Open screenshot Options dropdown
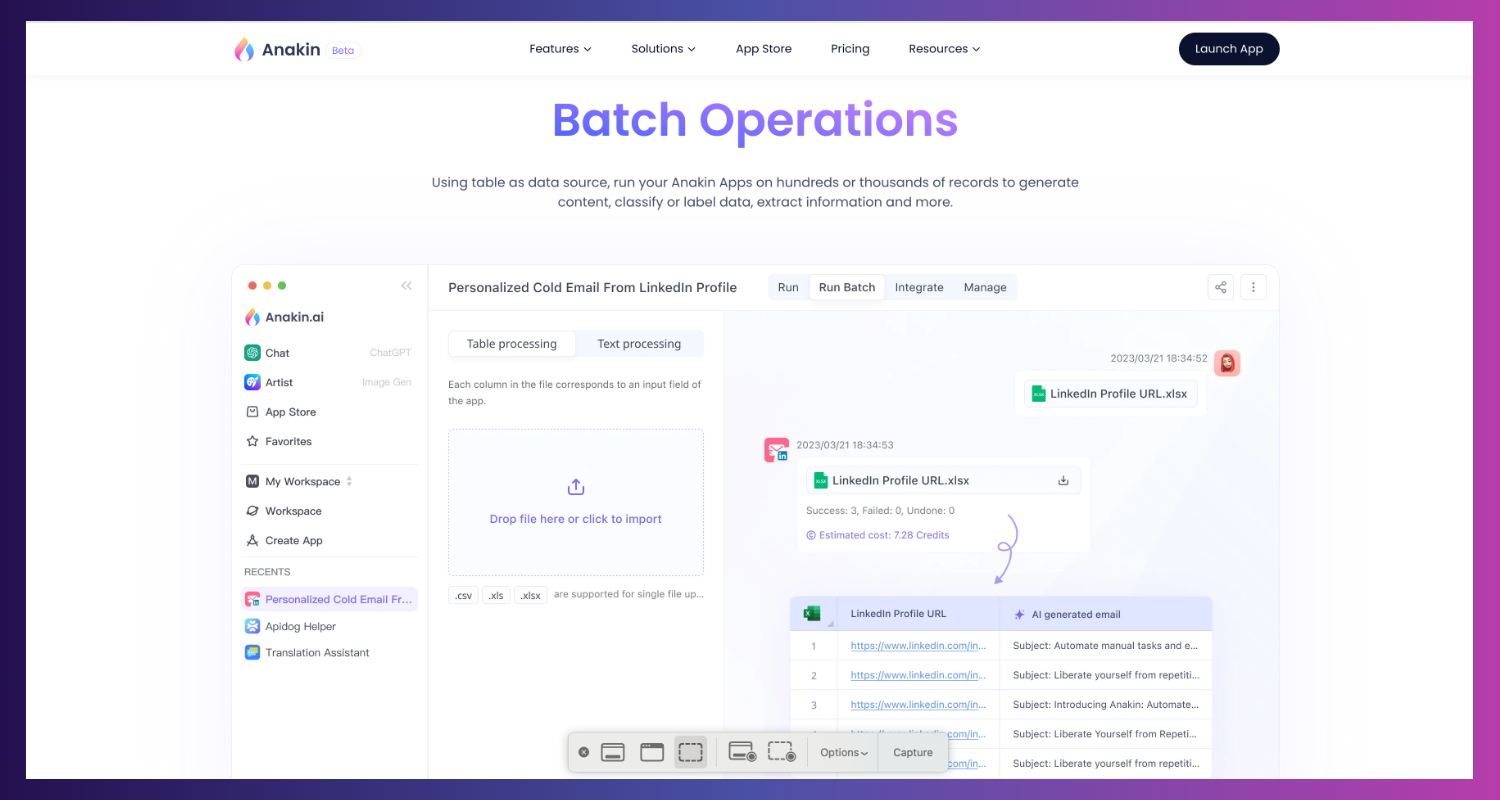 pyautogui.click(x=843, y=753)
